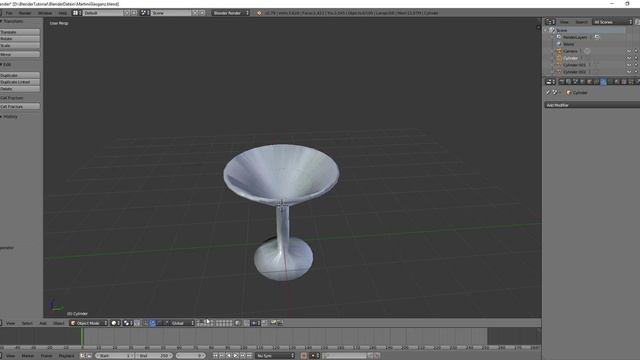Click the Cell Fracture button
The height and width of the screenshot is (360, 640).
pyautogui.click(x=20, y=107)
